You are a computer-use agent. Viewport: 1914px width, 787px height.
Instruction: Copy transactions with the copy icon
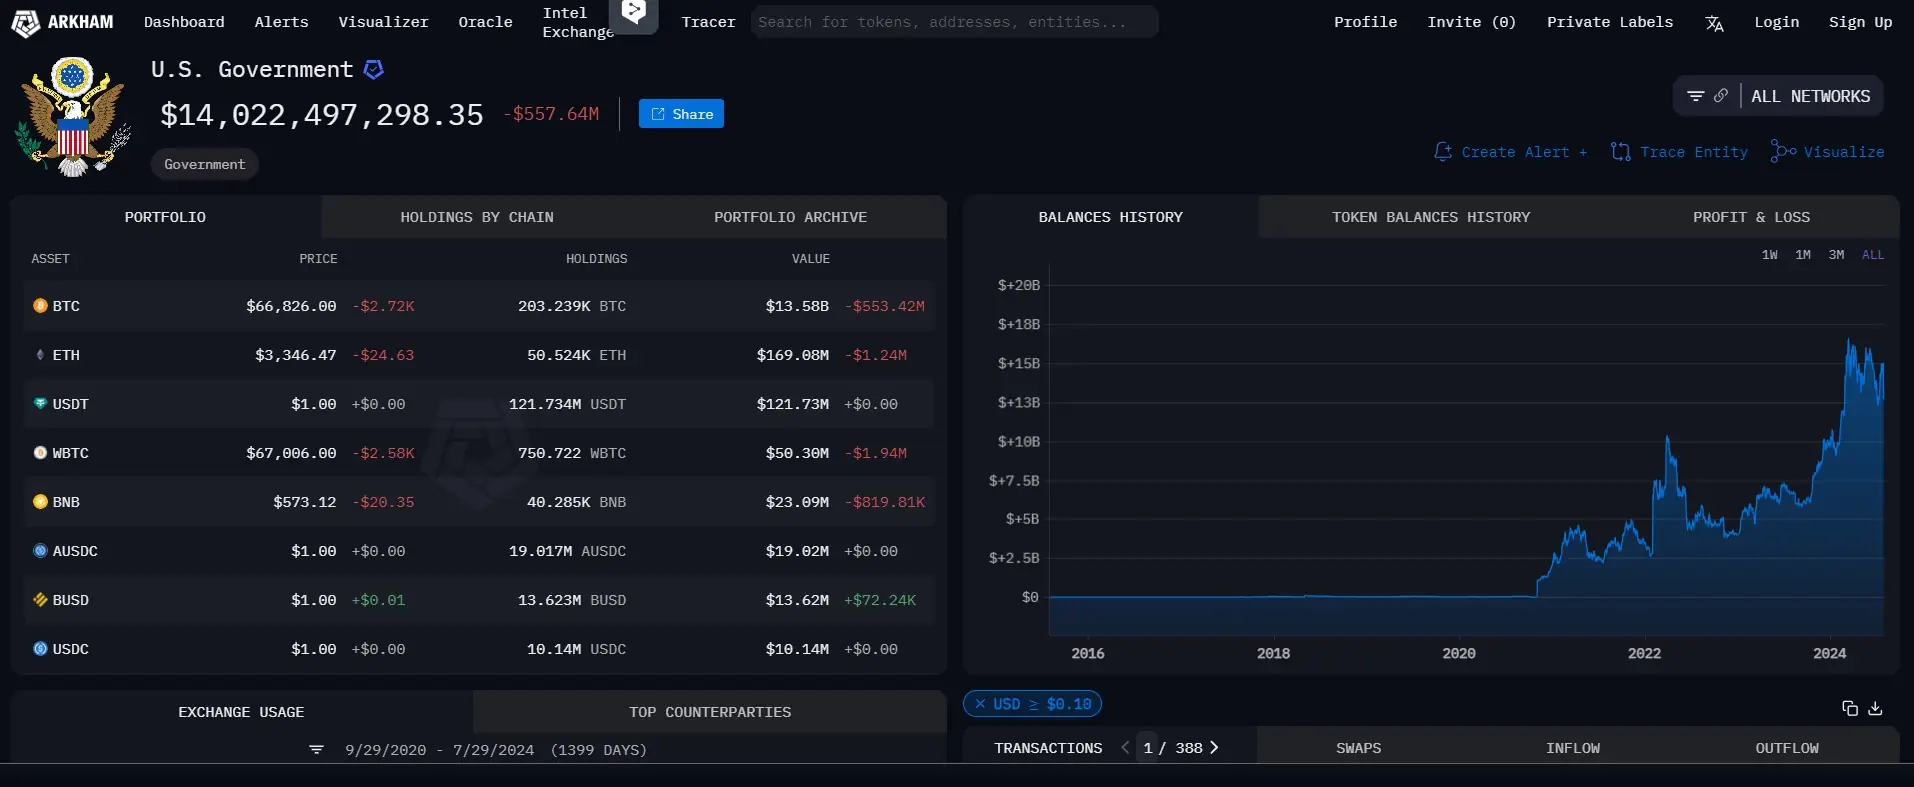pos(1850,708)
